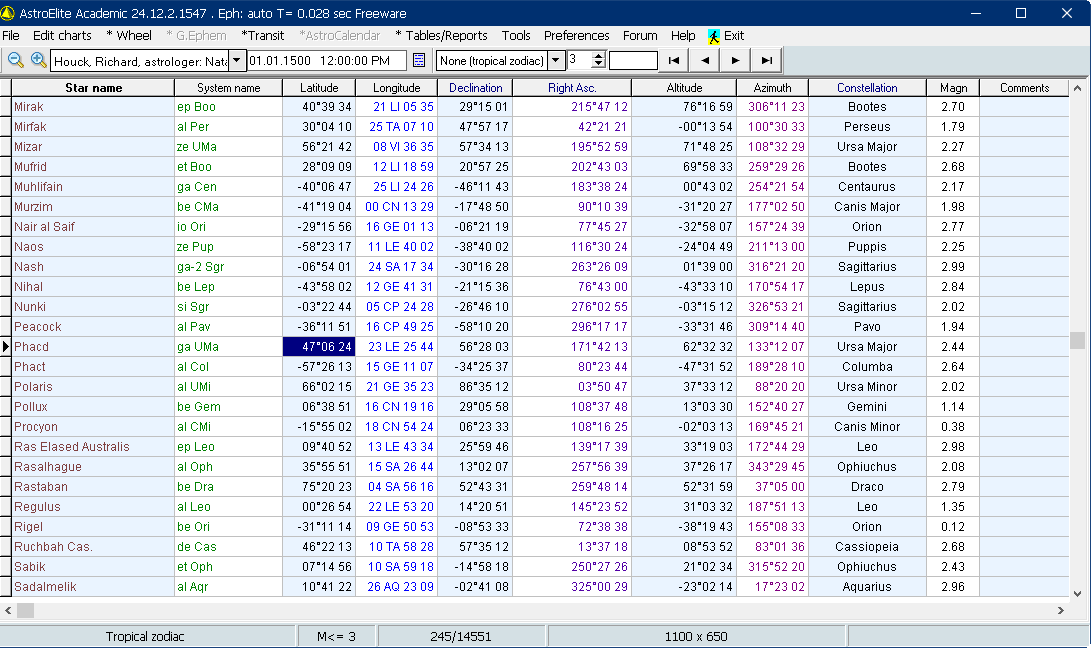The image size is (1091, 648).
Task: Open the Transit menu
Action: (262, 36)
